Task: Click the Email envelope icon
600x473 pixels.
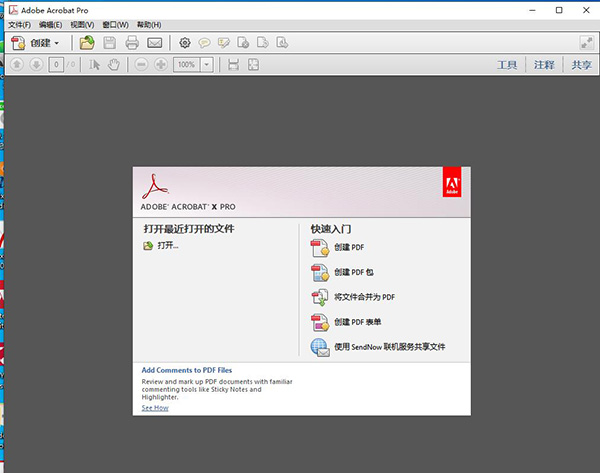Action: pos(155,43)
